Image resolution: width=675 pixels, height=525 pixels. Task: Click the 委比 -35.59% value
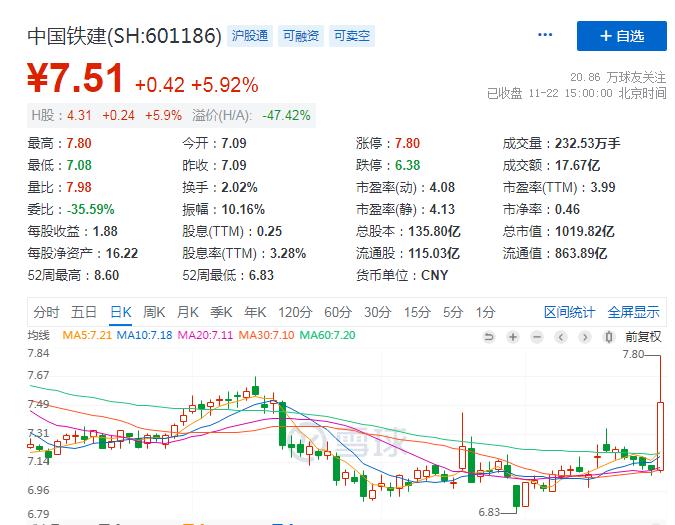[x=90, y=209]
